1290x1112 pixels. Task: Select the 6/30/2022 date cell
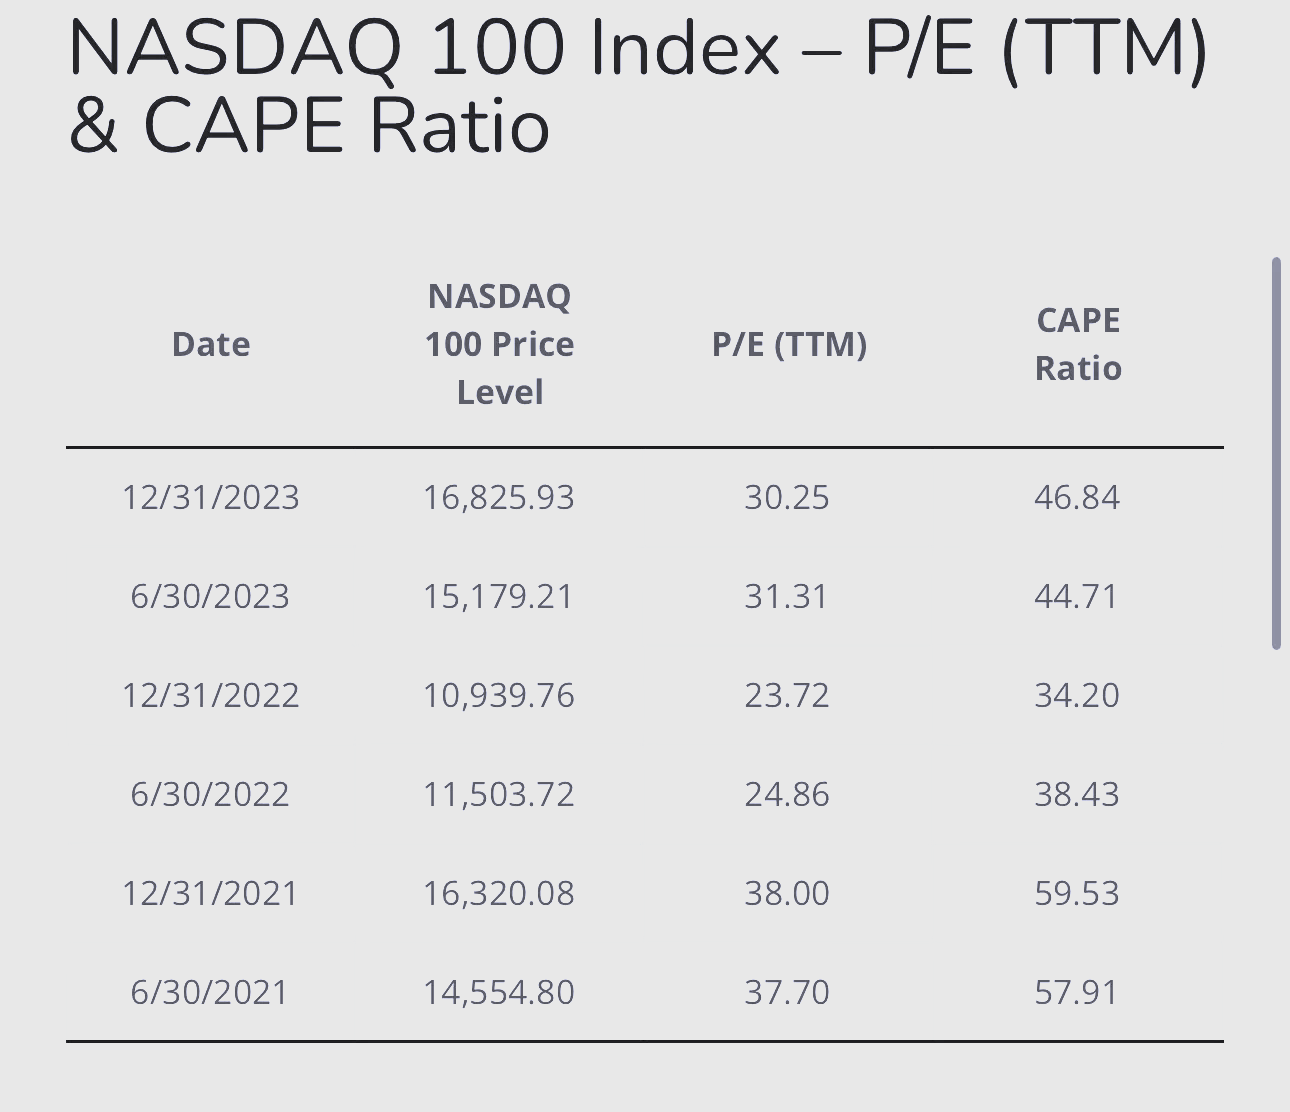(210, 794)
